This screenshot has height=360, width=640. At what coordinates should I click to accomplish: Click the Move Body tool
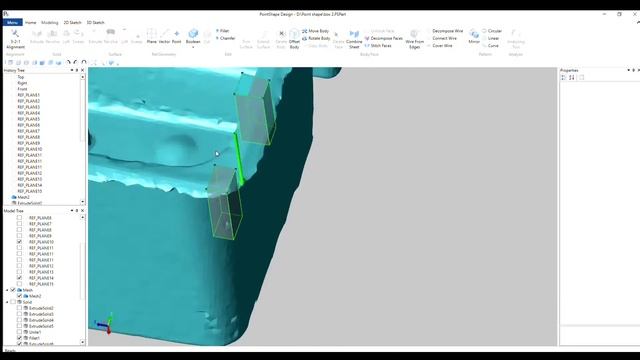316,31
